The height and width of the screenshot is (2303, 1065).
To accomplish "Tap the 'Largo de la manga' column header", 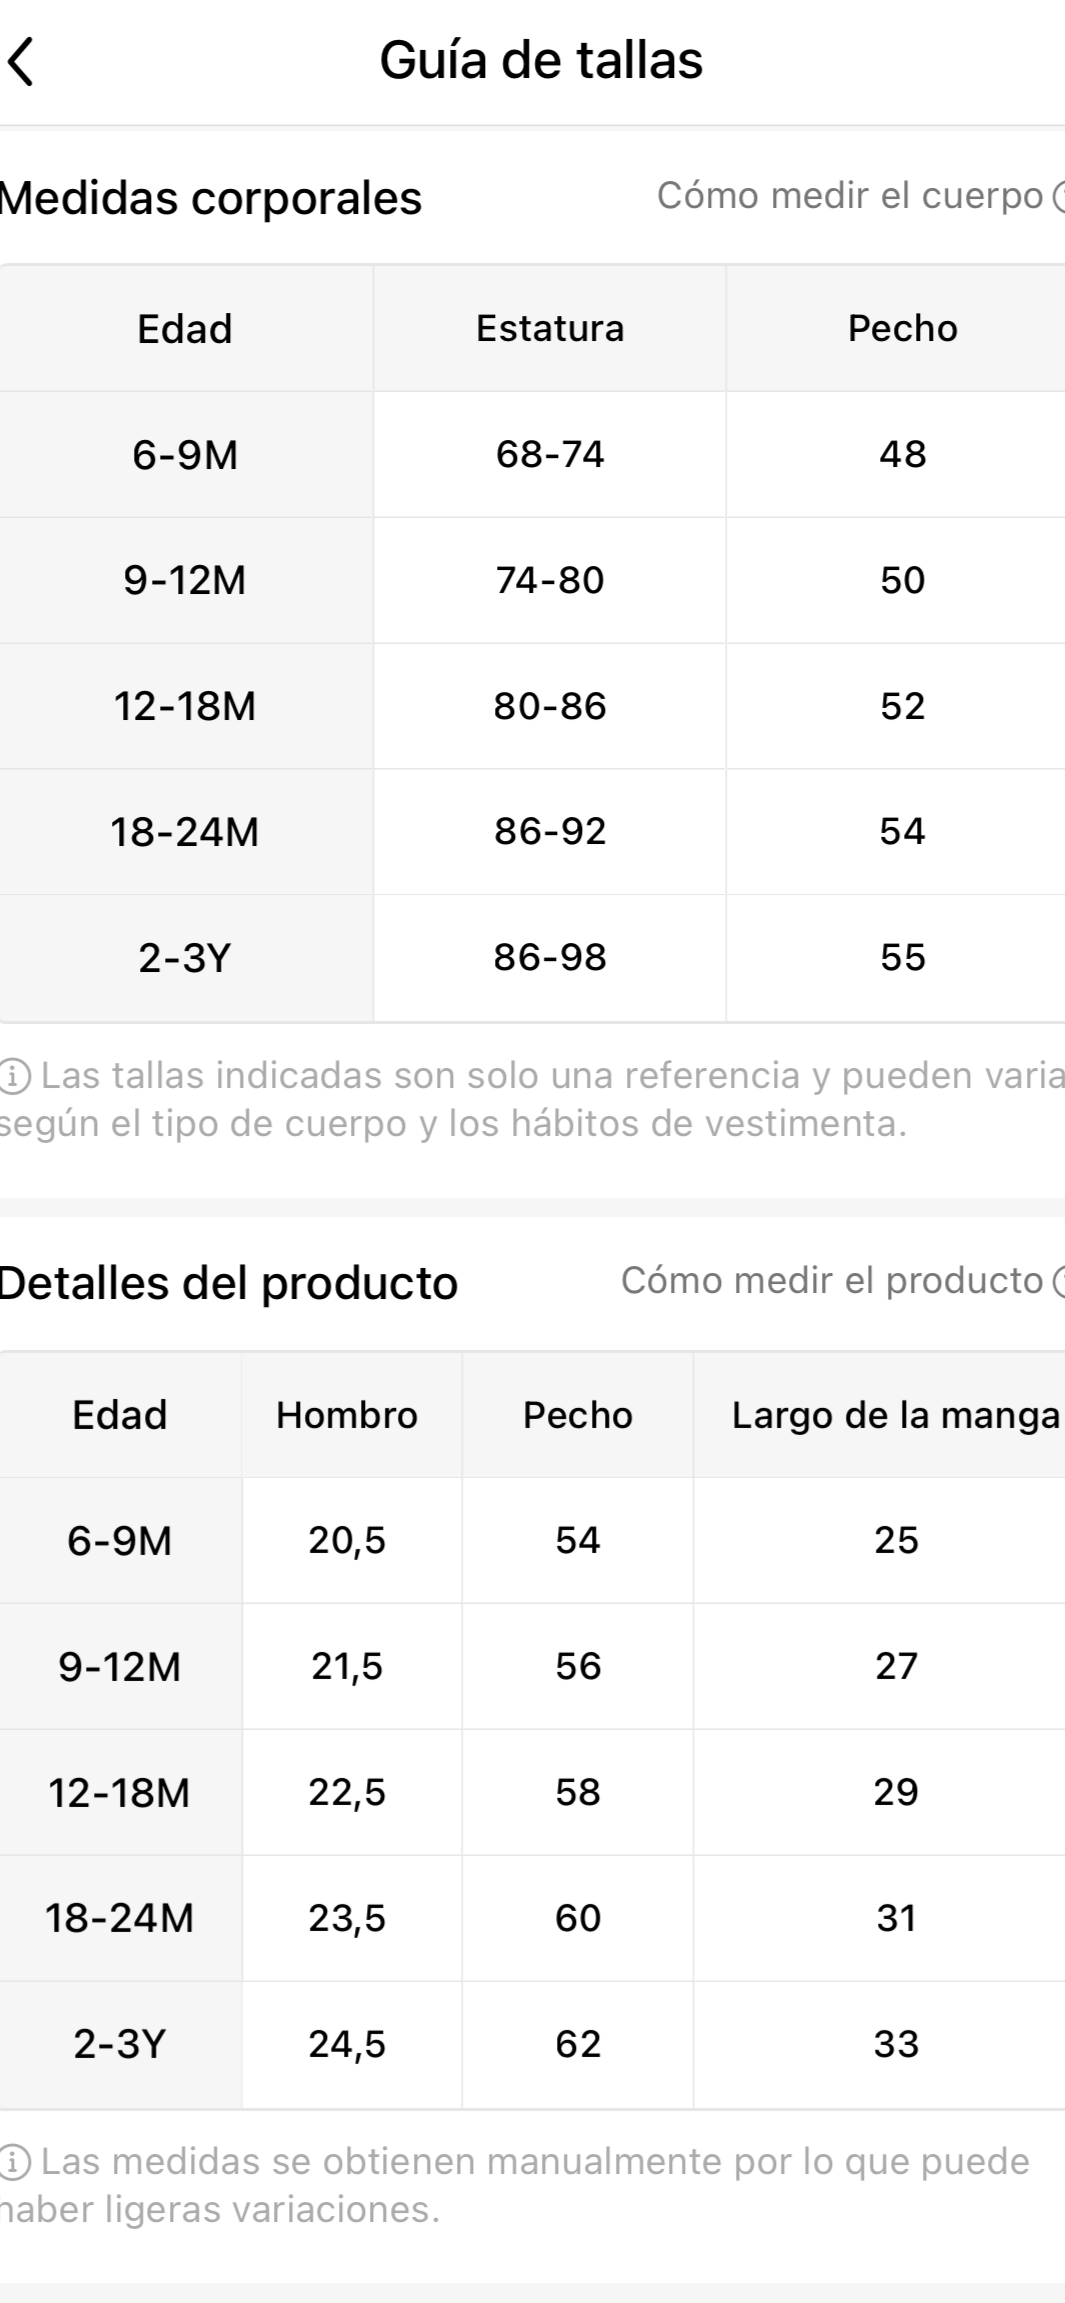I will [895, 1415].
